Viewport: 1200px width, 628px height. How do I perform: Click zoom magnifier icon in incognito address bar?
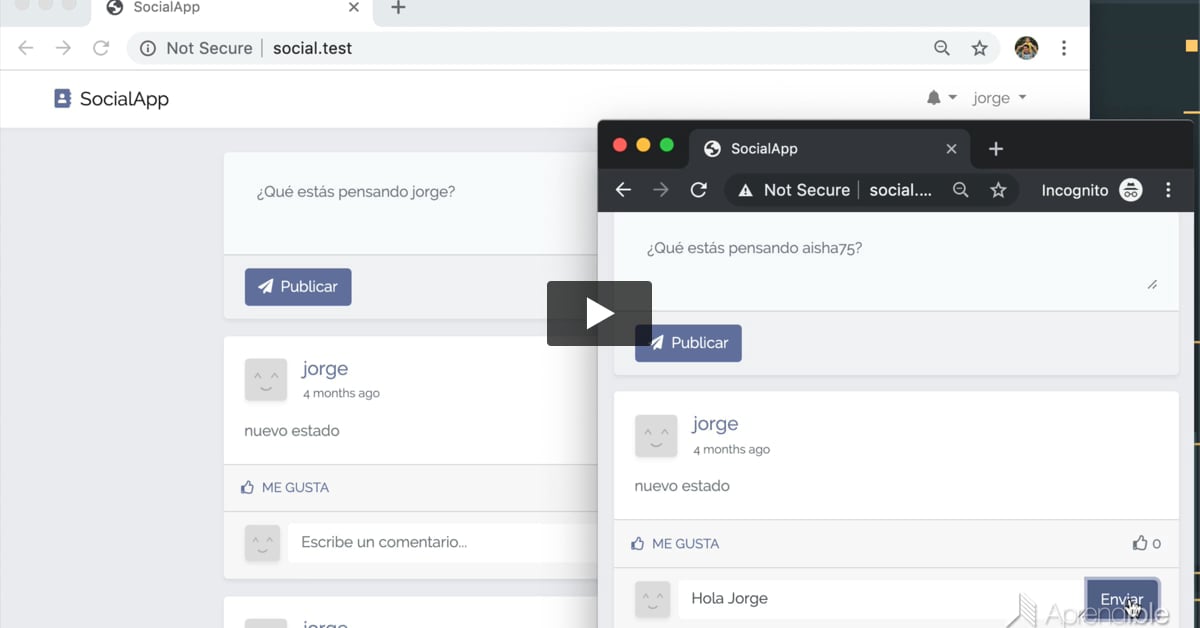(x=961, y=190)
